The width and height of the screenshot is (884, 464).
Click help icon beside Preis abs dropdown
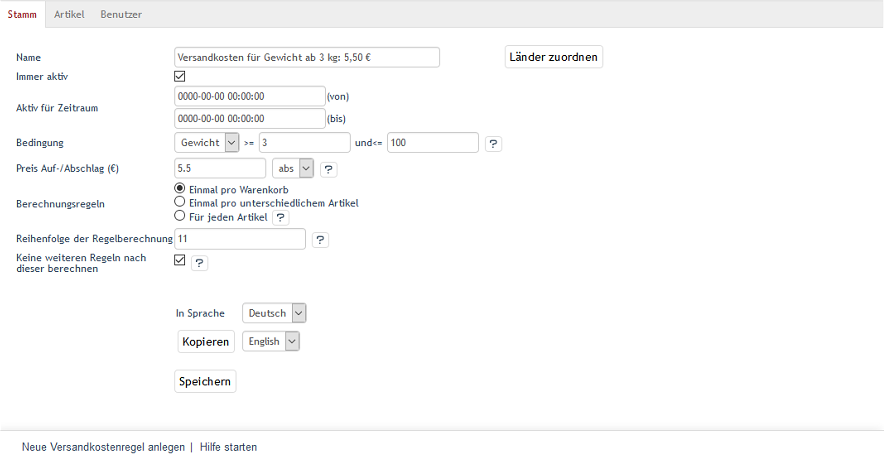[x=328, y=170]
